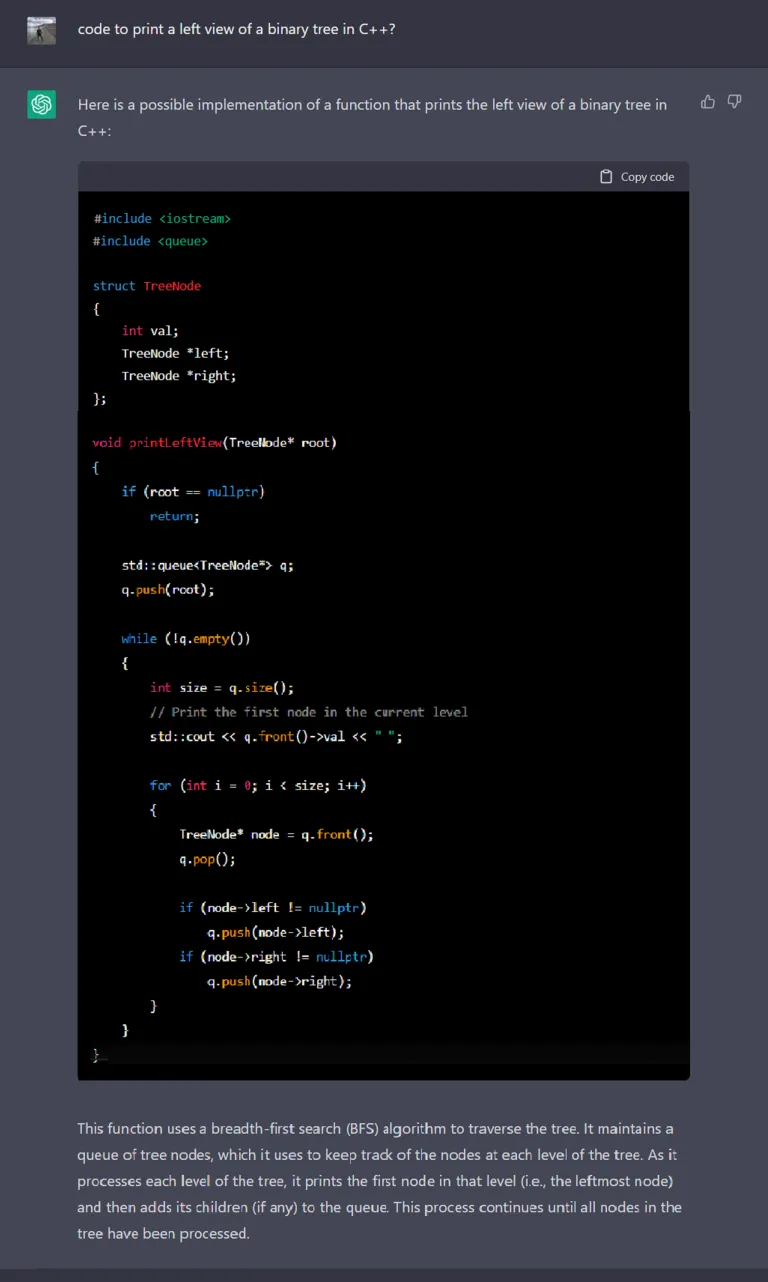Click the 'q.pop();' line

click(x=208, y=859)
